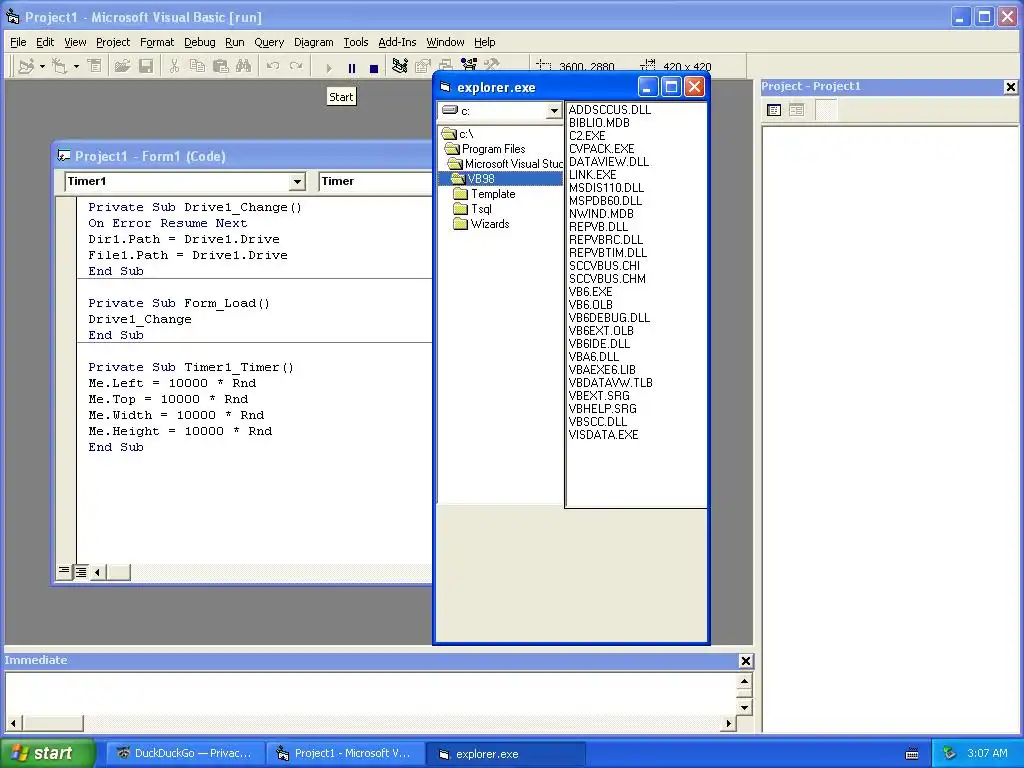Select NWIND.MDB in file list
Image resolution: width=1024 pixels, height=768 pixels.
601,214
